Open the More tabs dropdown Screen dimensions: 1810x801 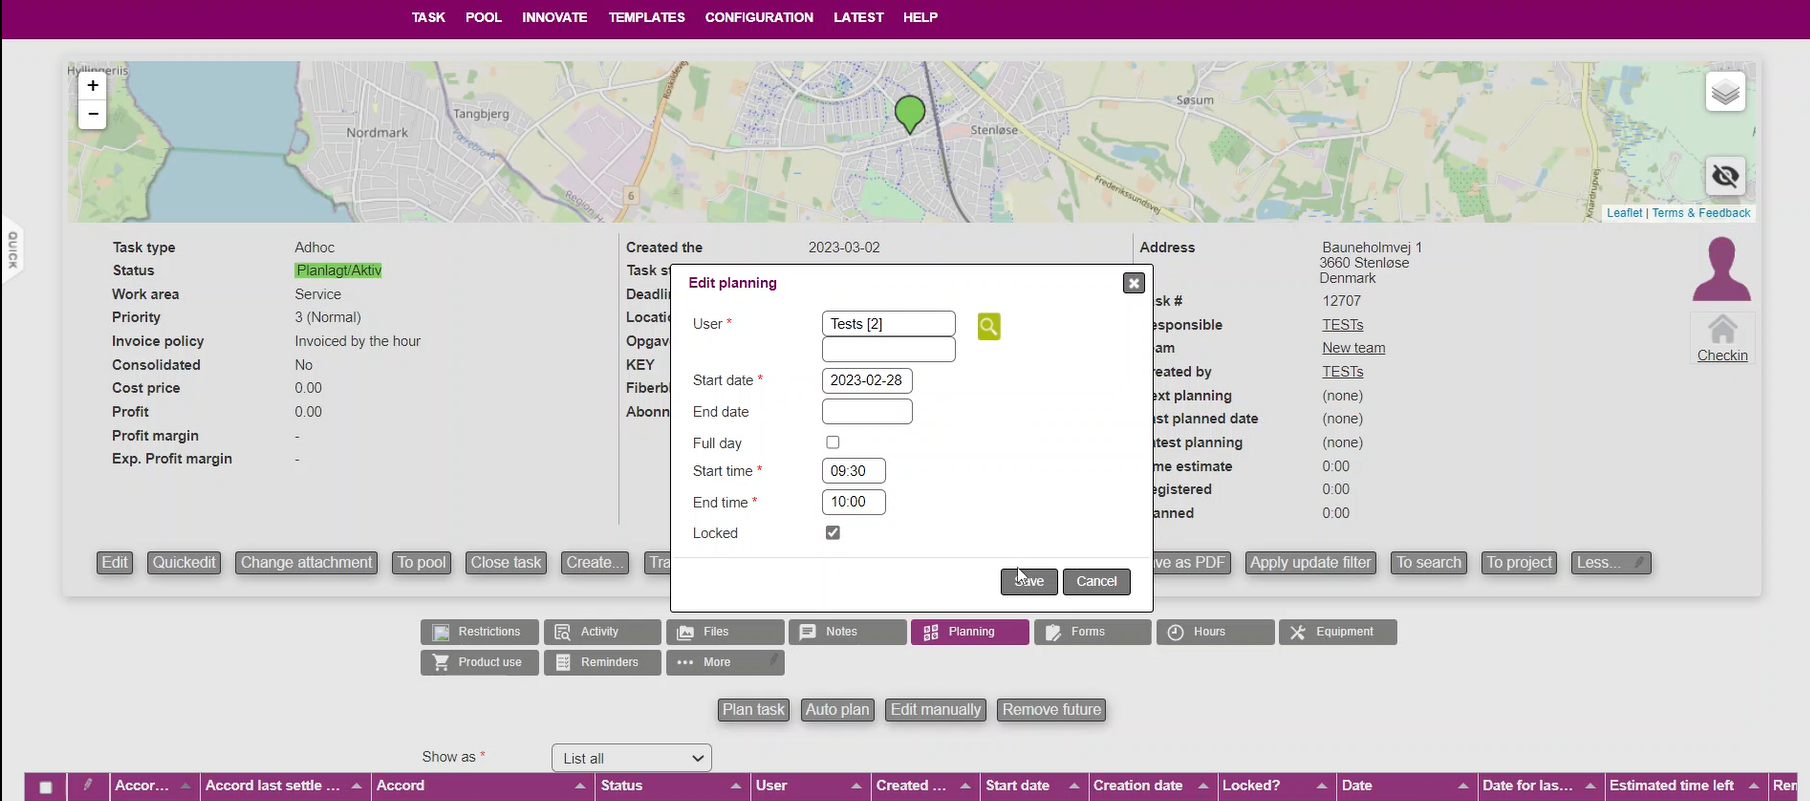click(x=725, y=663)
